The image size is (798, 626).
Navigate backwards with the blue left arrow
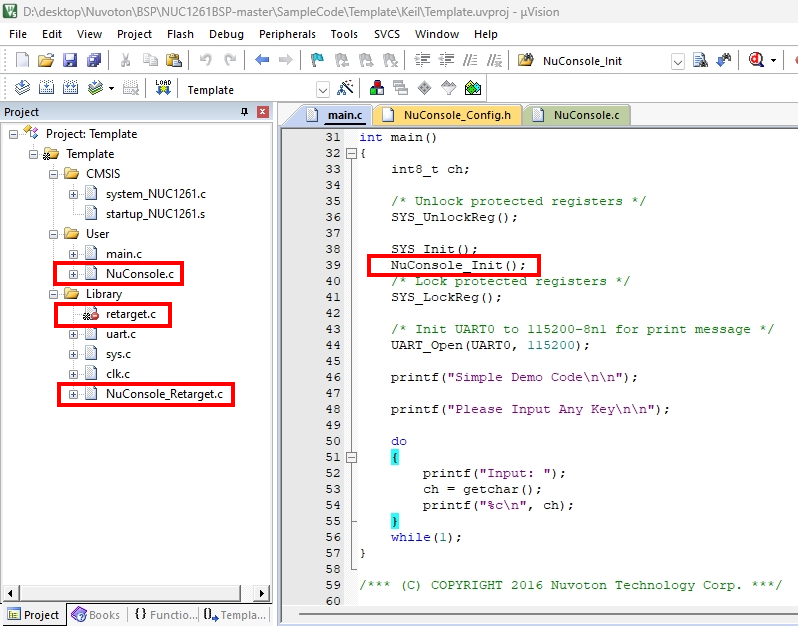point(262,60)
